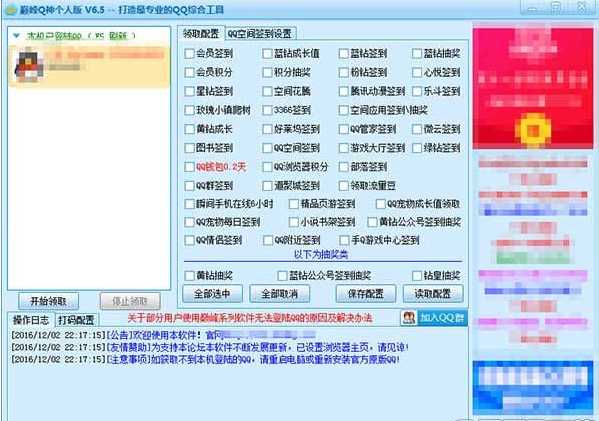The height and width of the screenshot is (421, 599).
Task: Check 空间应用签到\抽奖 box
Action: (x=344, y=110)
